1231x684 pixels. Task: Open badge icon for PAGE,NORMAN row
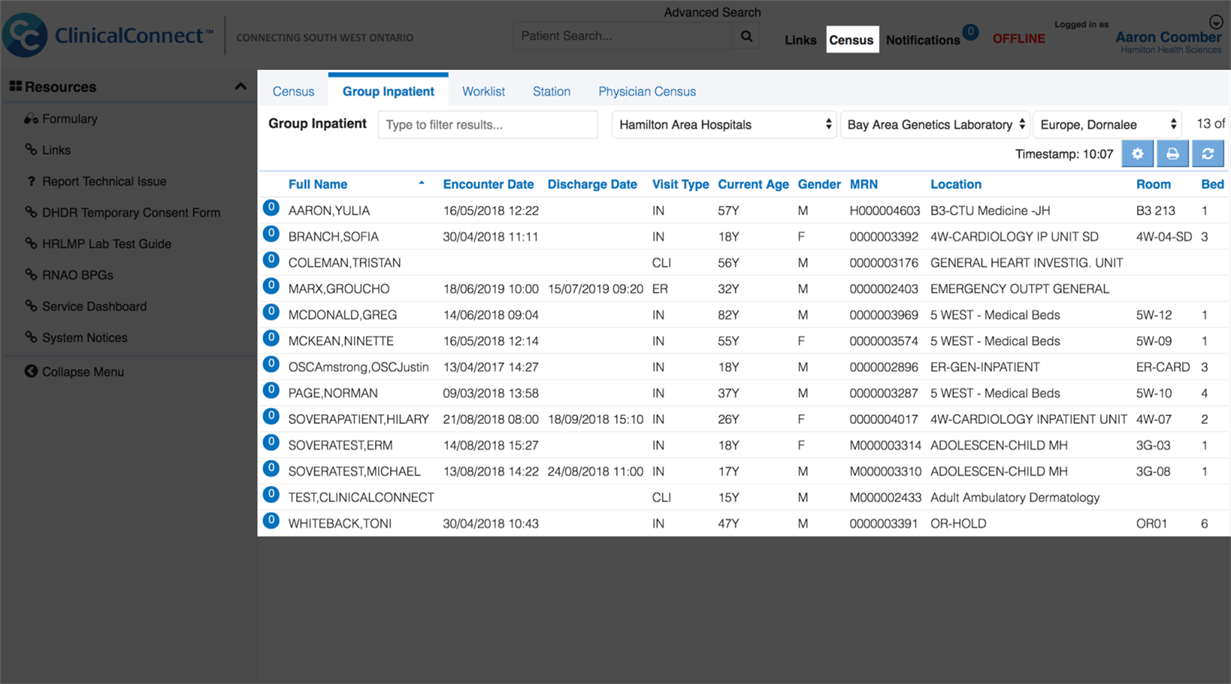click(x=270, y=390)
